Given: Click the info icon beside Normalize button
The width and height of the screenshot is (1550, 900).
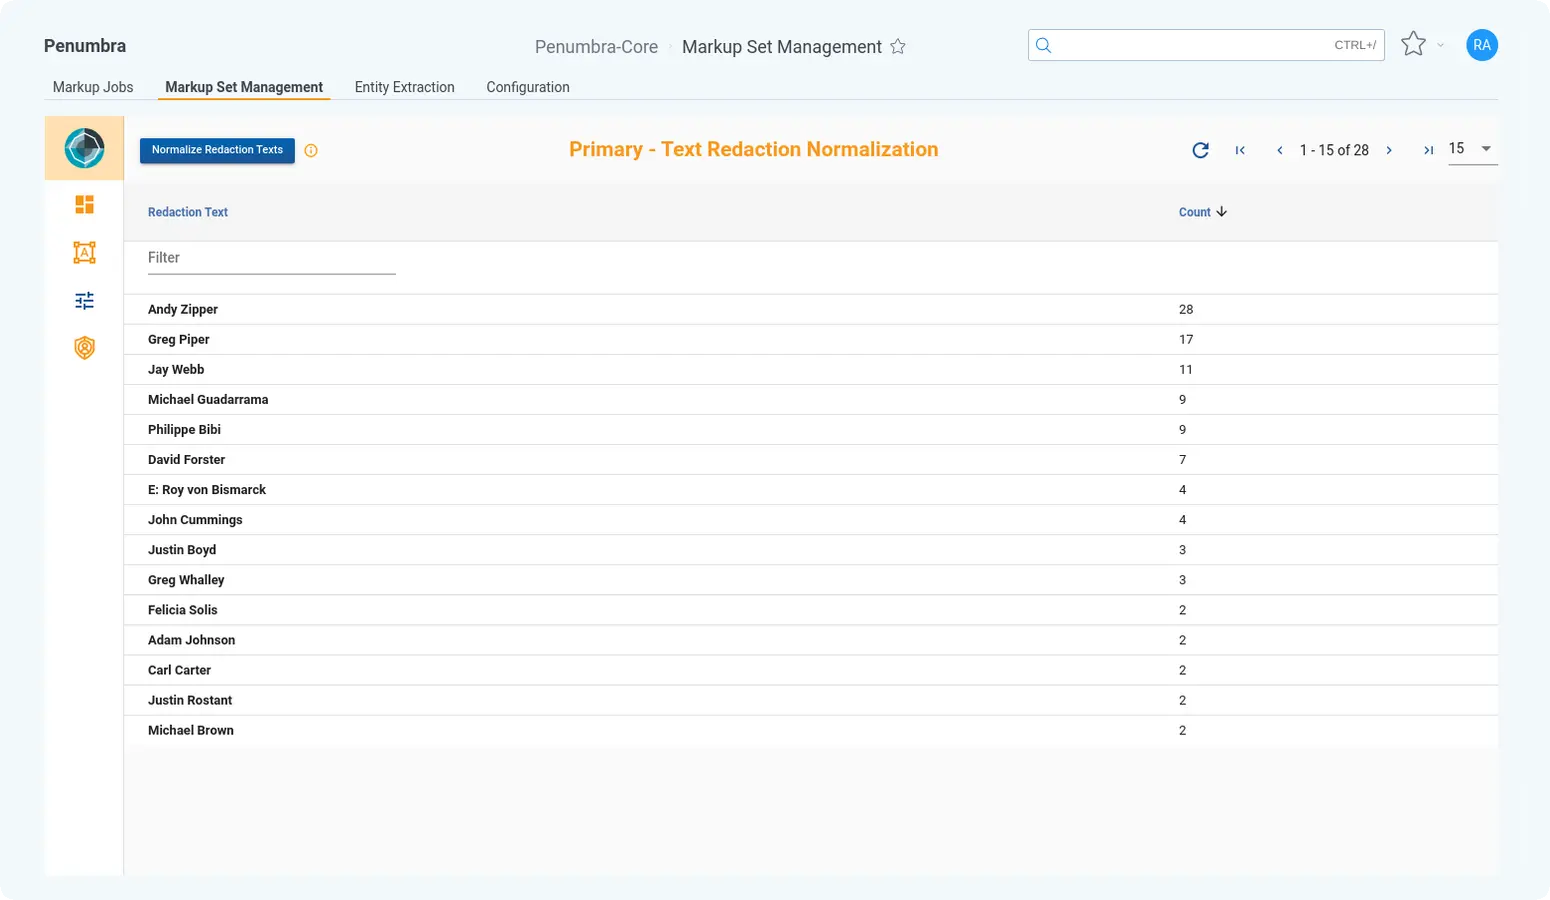Looking at the screenshot, I should pyautogui.click(x=311, y=151).
